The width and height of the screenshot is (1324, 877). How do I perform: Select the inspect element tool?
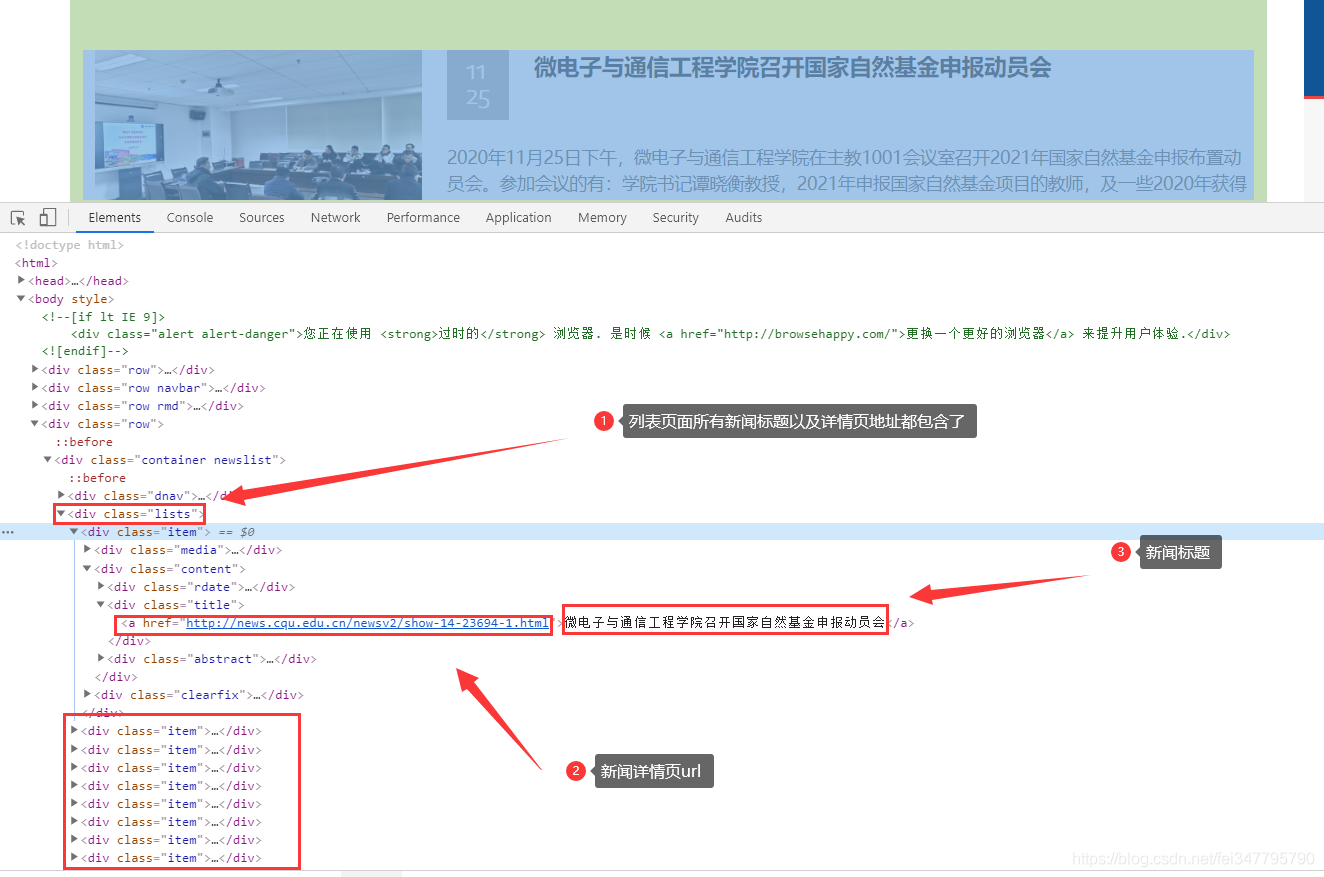click(x=17, y=217)
